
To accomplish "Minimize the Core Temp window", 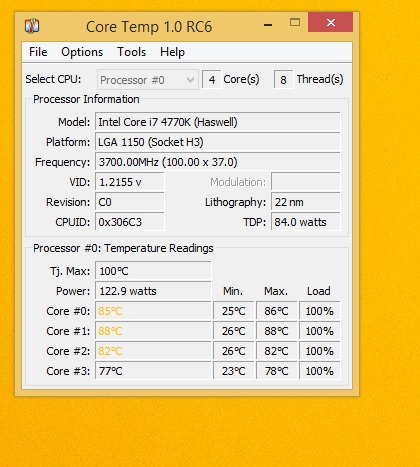I will [x=268, y=25].
